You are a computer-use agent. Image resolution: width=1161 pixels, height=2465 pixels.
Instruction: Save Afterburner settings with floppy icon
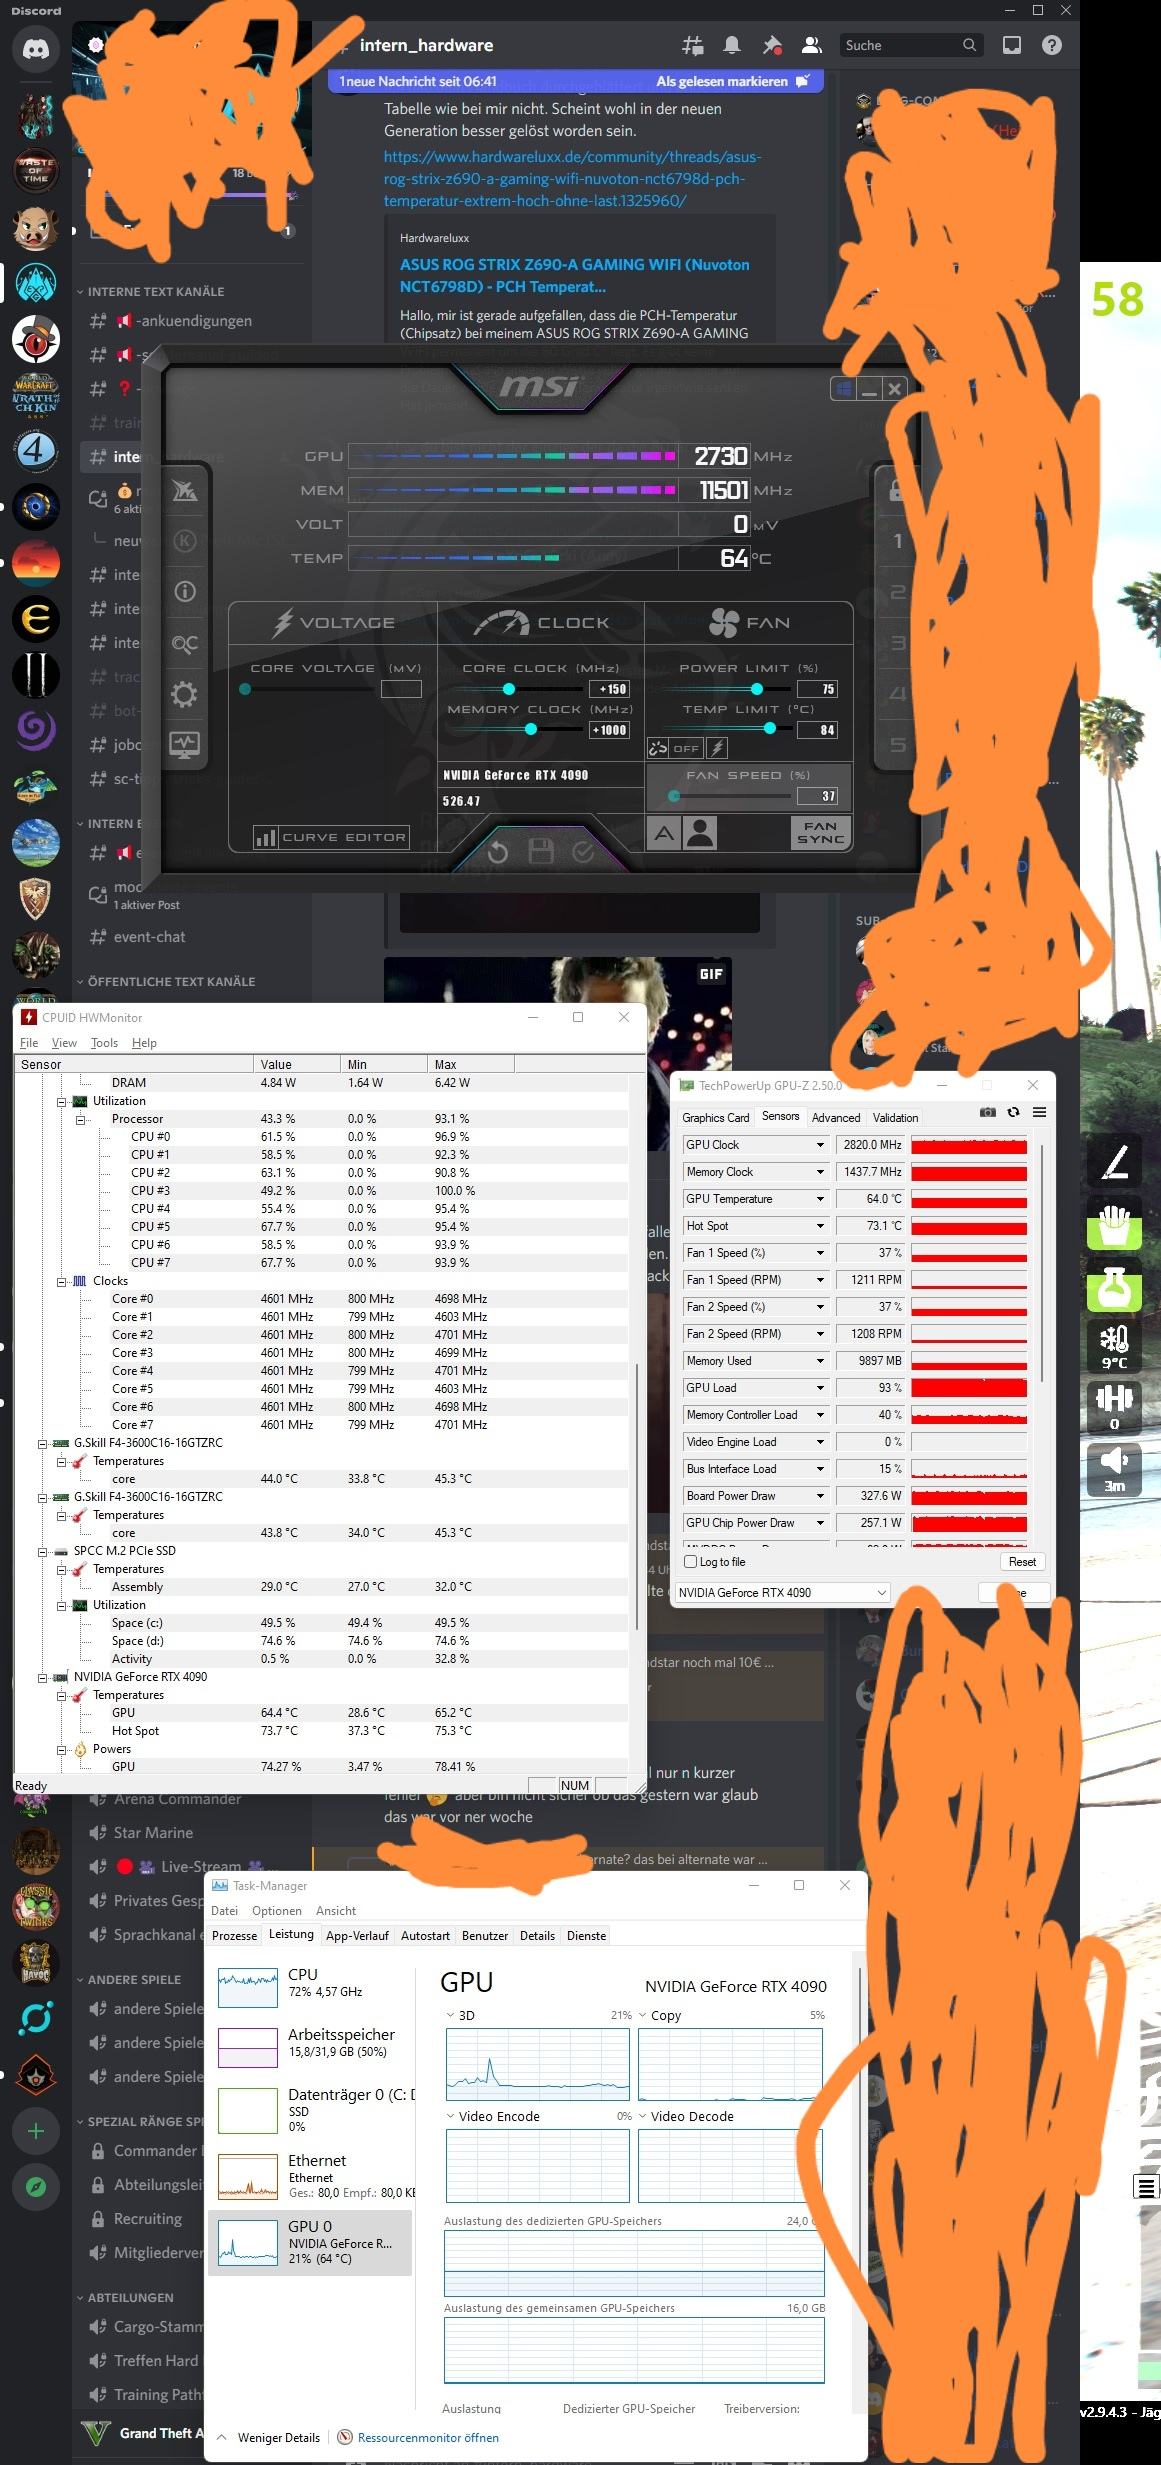point(541,852)
